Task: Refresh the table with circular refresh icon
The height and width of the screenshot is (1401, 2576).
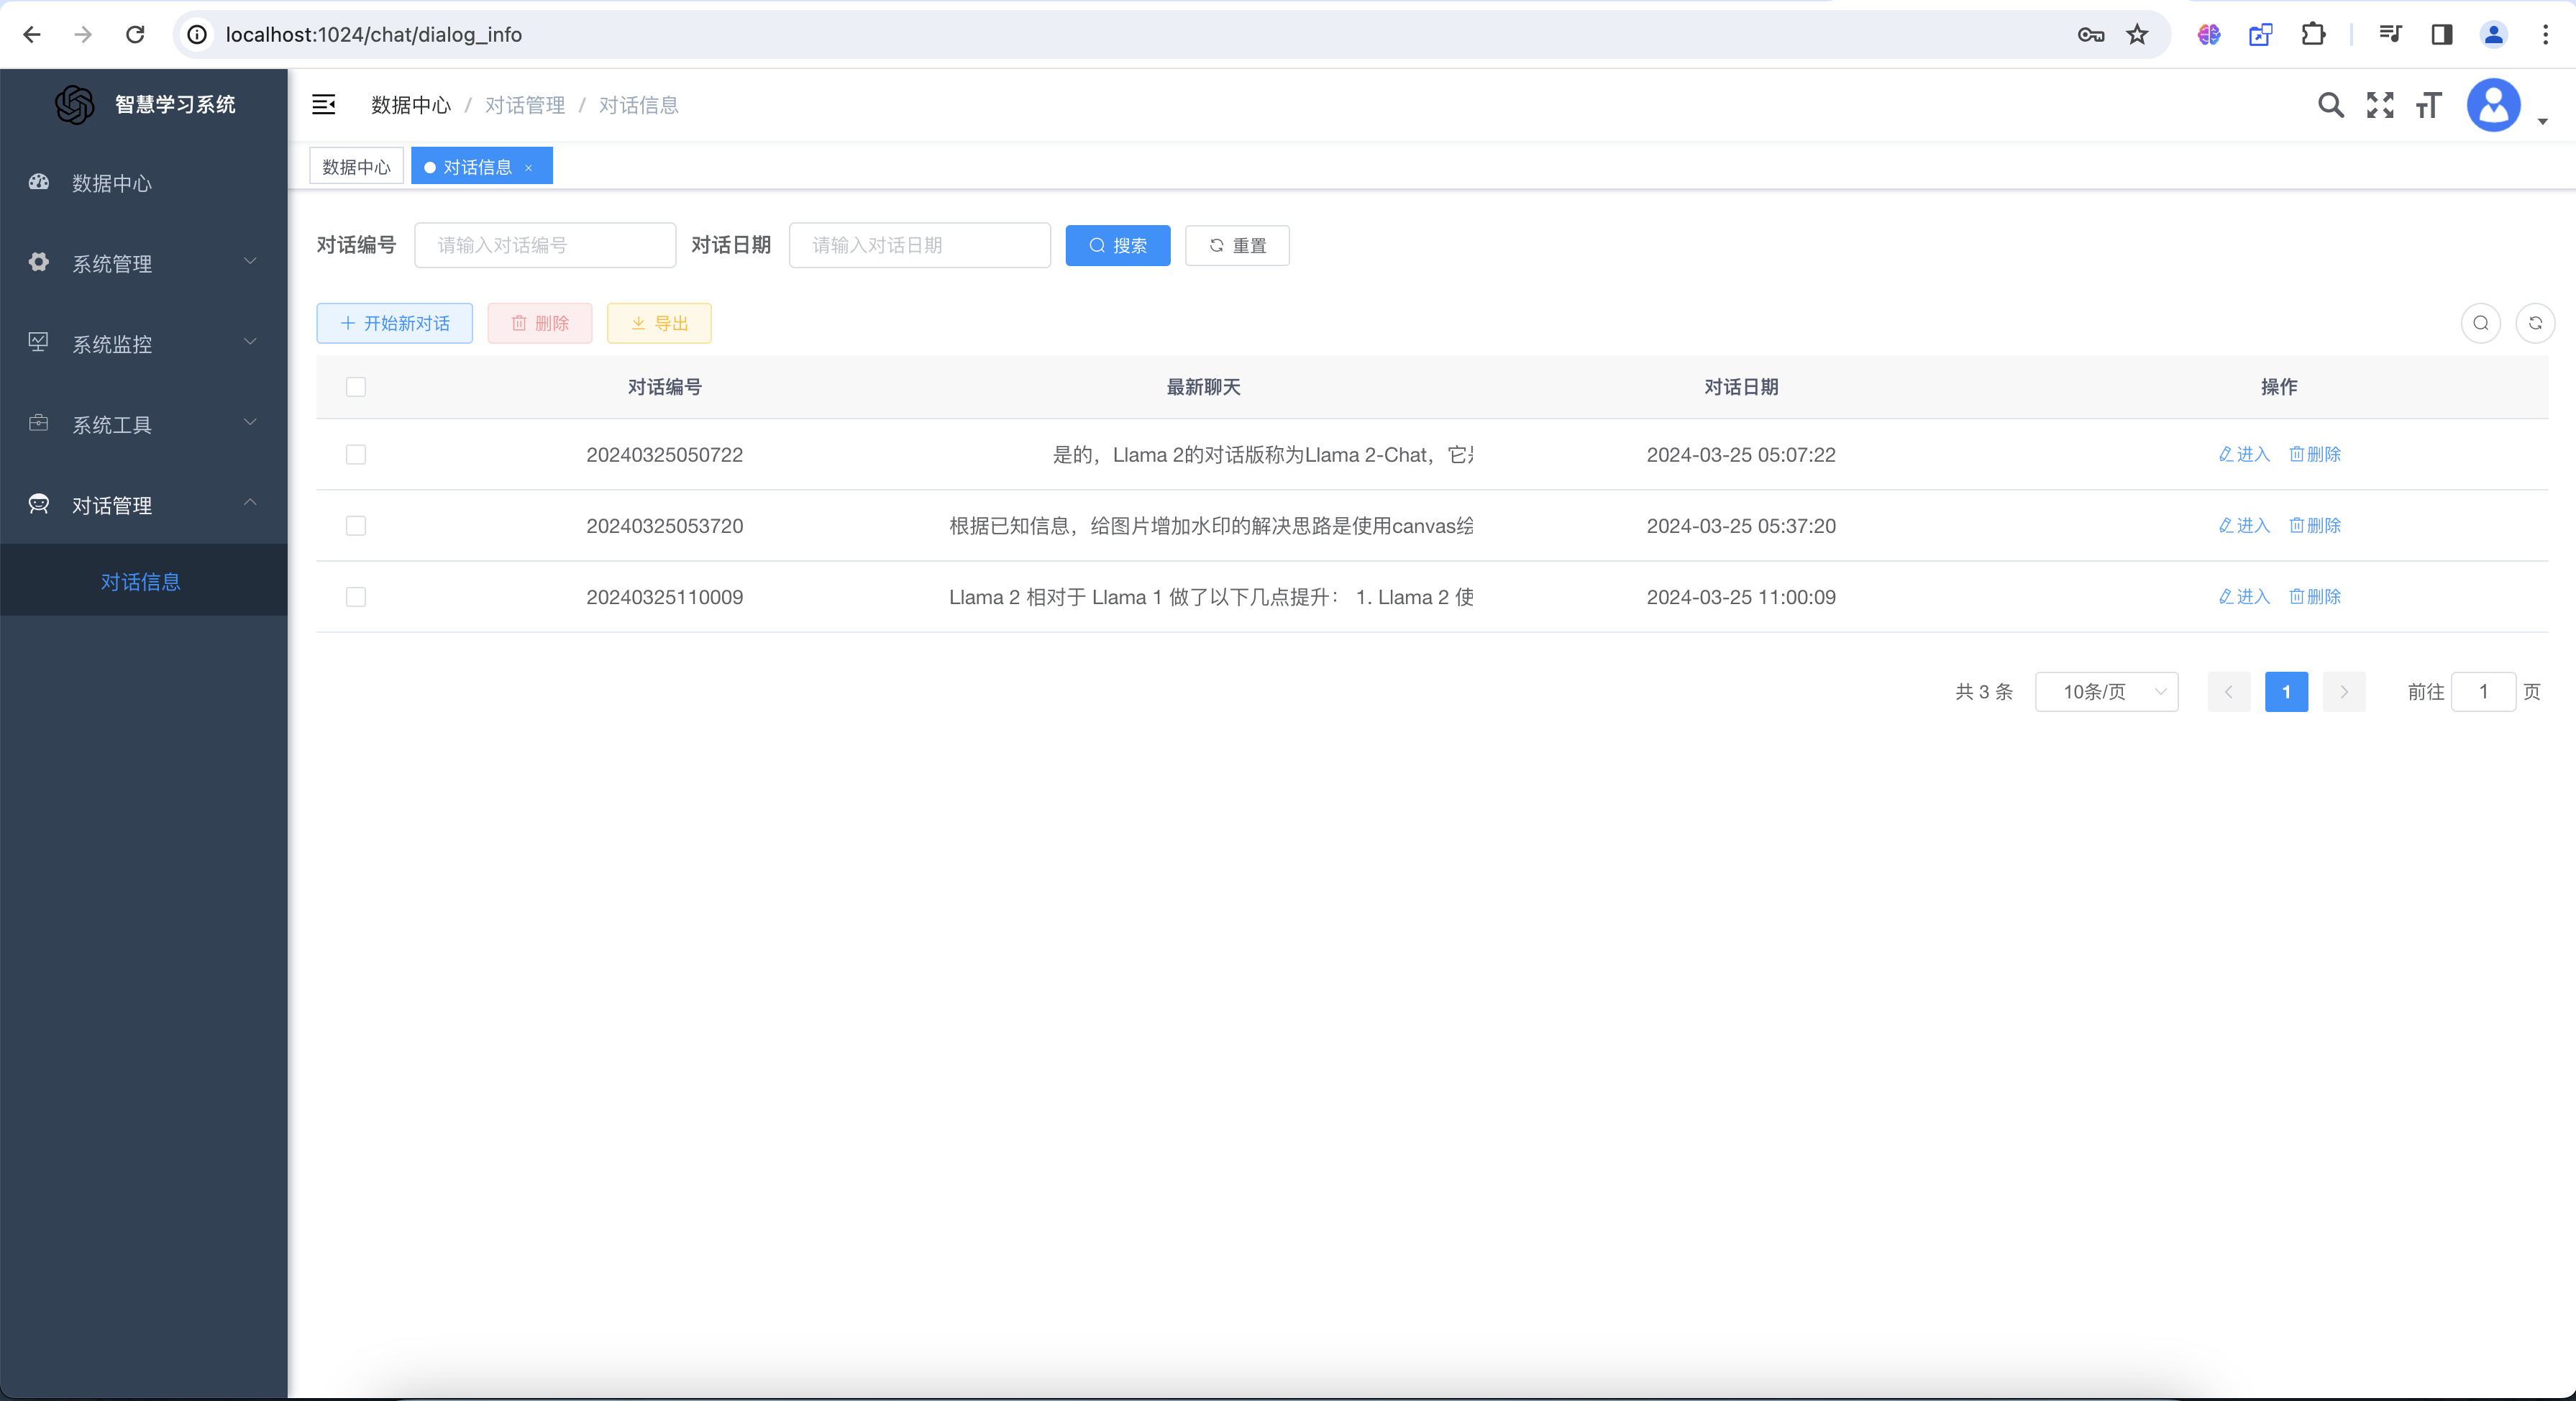Action: click(x=2535, y=323)
